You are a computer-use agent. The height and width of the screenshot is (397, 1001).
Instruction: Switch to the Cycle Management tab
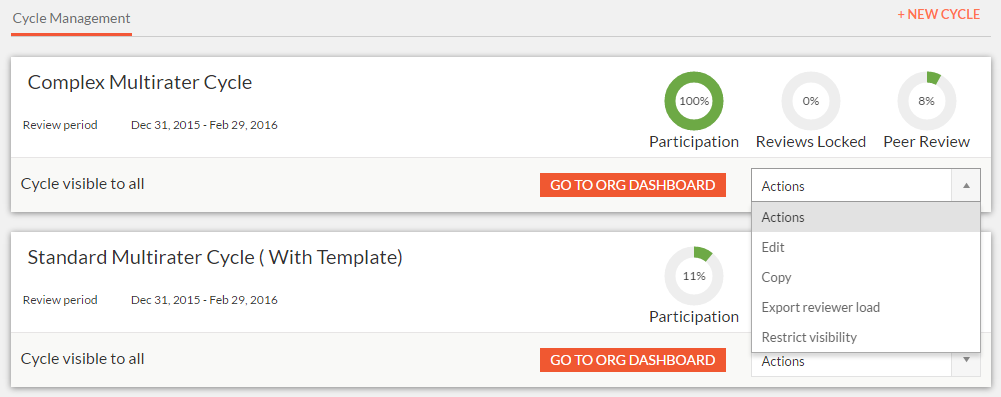pyautogui.click(x=72, y=18)
